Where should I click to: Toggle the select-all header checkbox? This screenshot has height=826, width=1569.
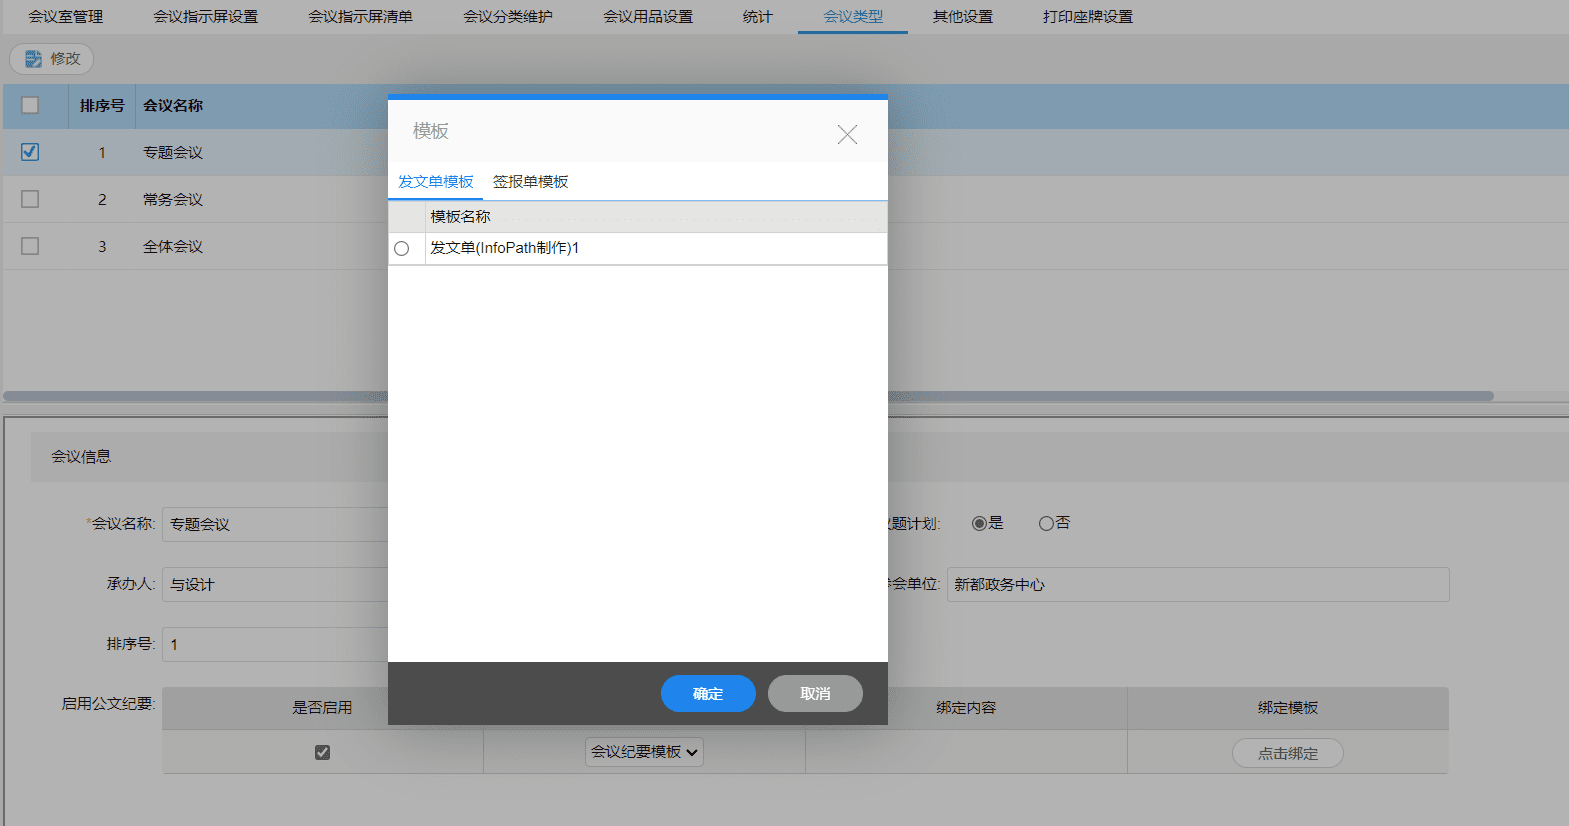pos(30,105)
